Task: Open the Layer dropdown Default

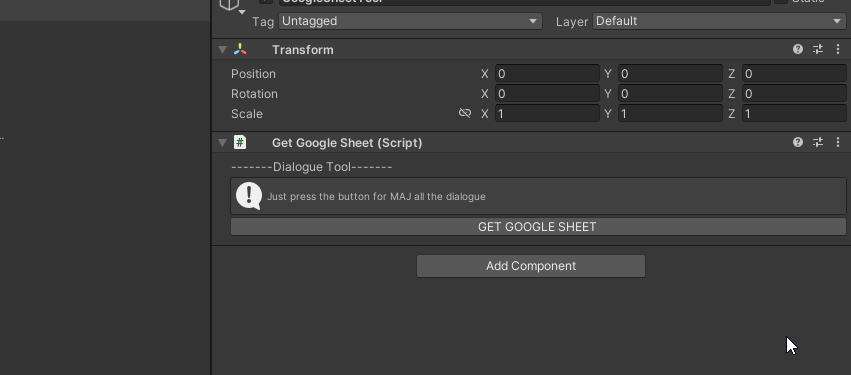Action: 719,21
